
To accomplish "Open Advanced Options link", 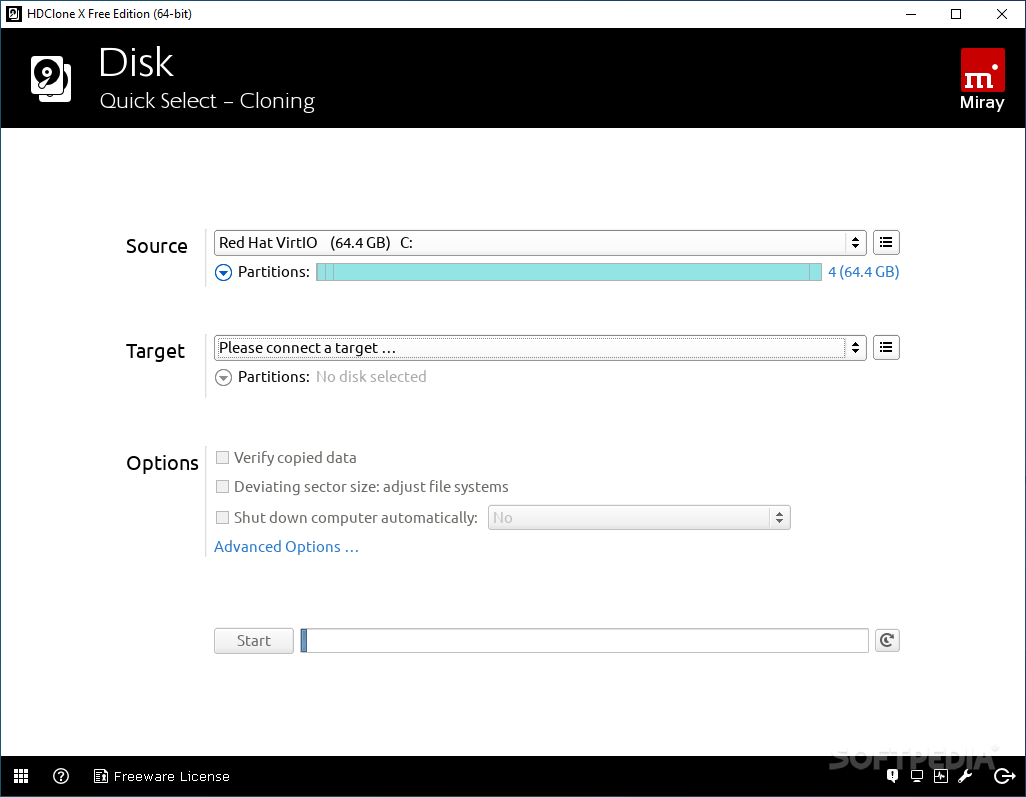I will [x=287, y=546].
